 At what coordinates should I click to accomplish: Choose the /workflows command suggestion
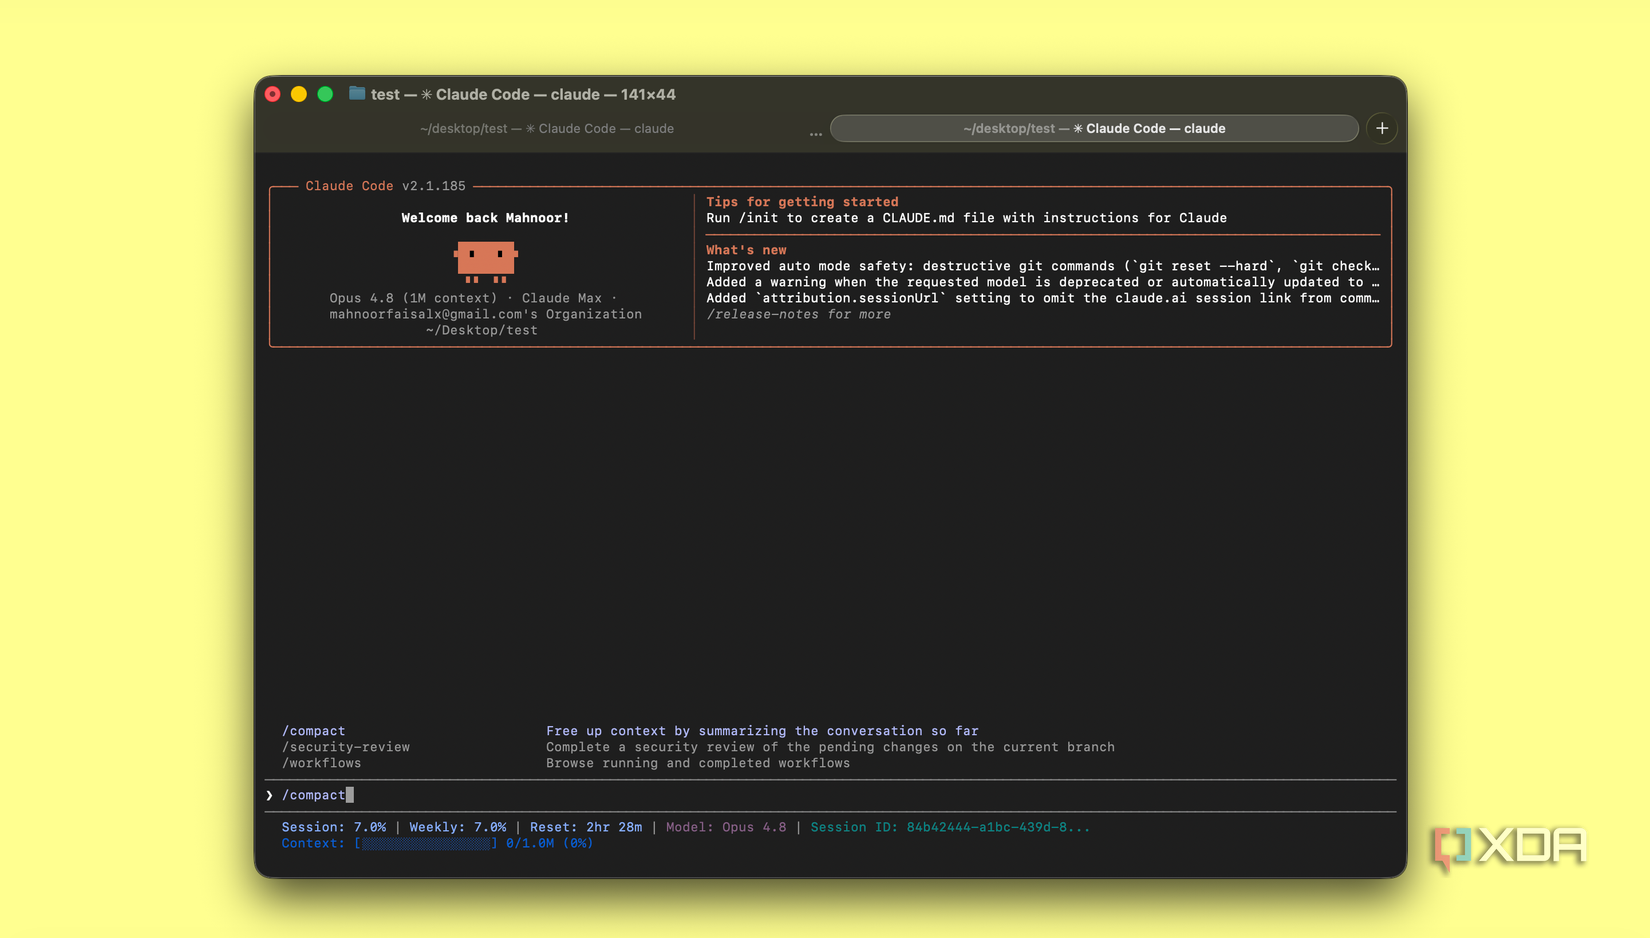(322, 763)
